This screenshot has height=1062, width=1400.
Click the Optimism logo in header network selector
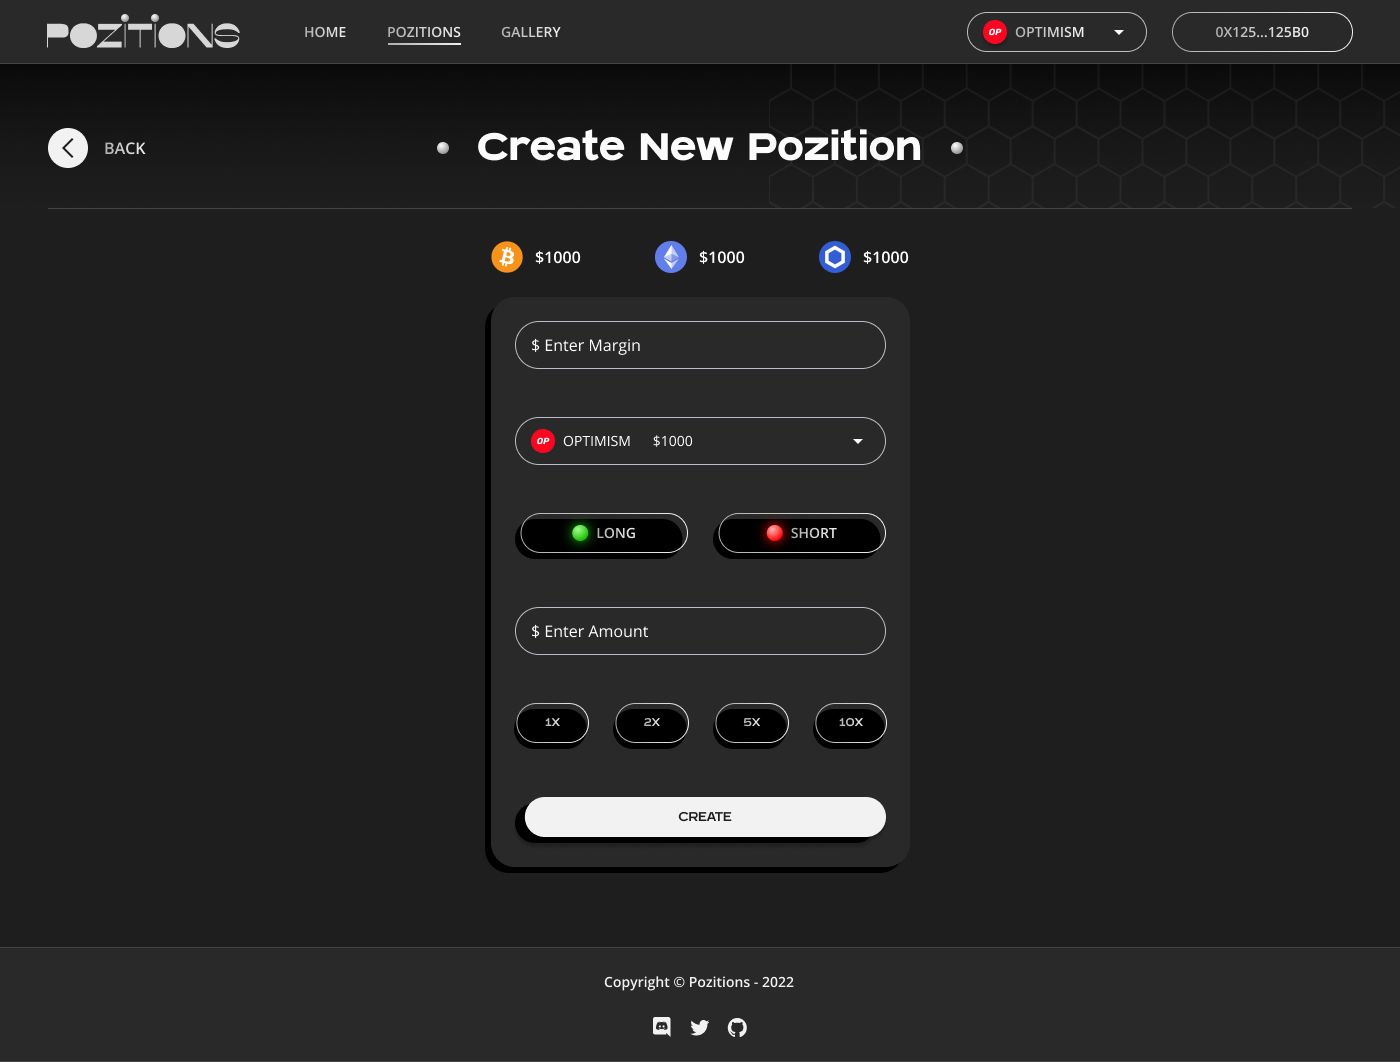click(994, 32)
